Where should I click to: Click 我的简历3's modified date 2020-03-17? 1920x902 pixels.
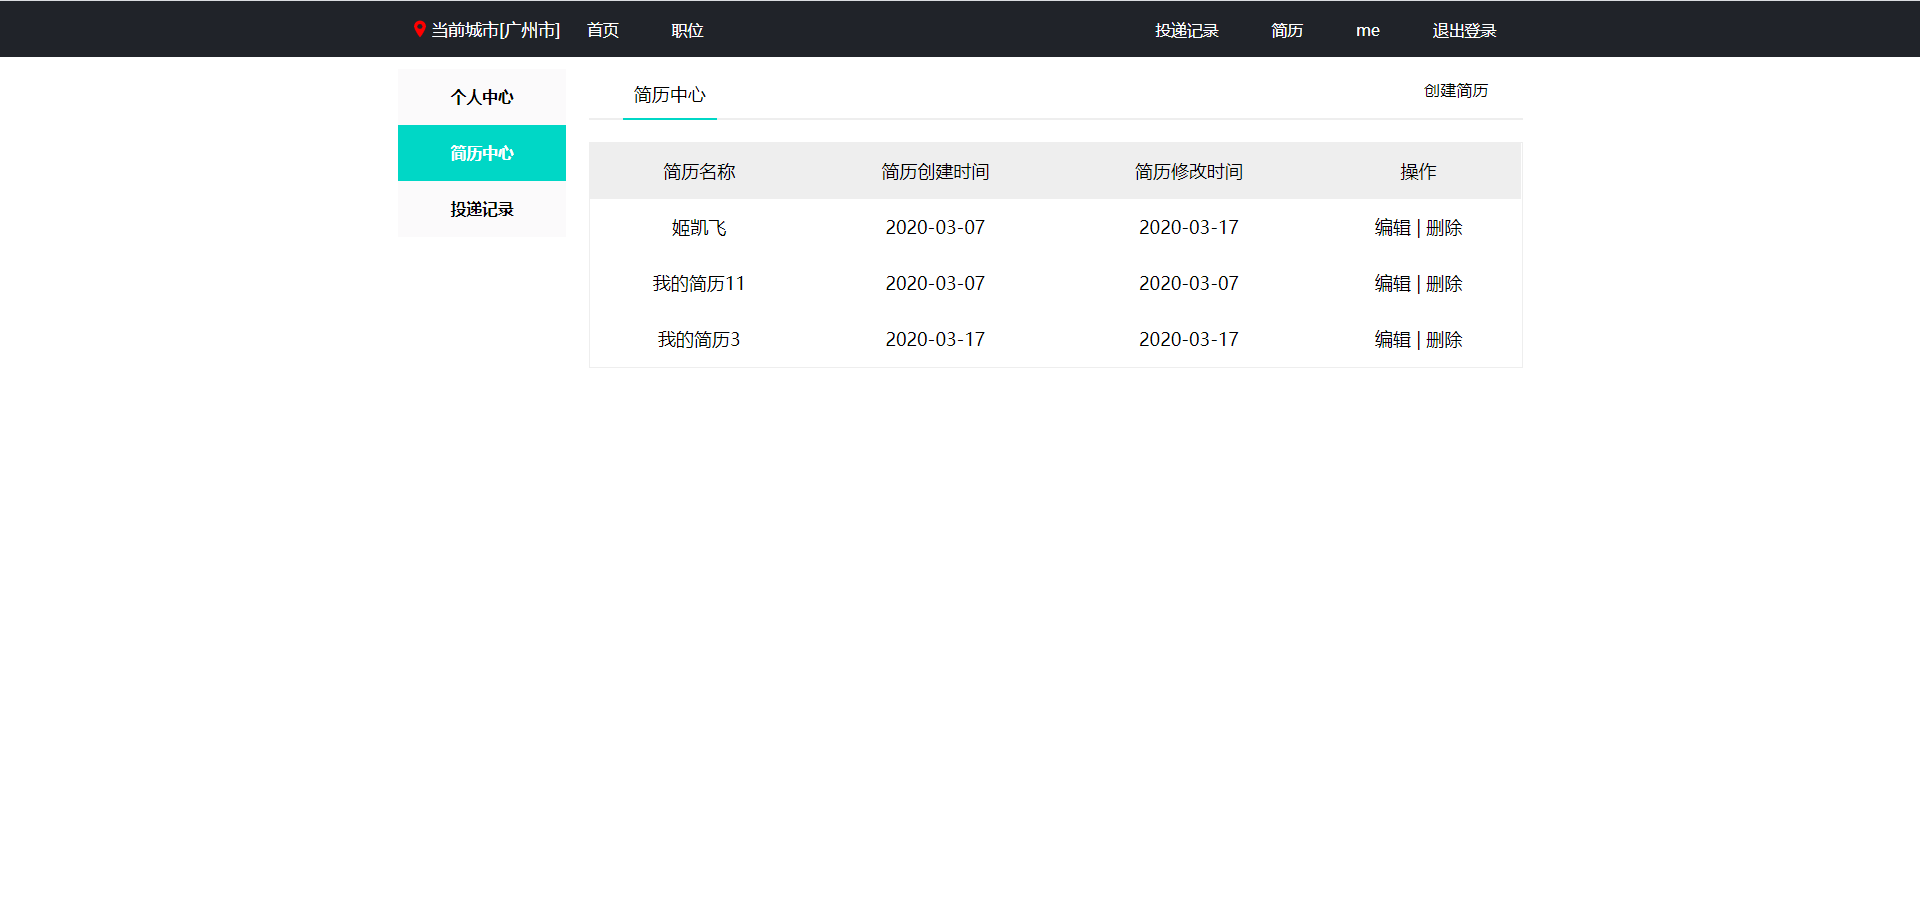click(x=1189, y=340)
